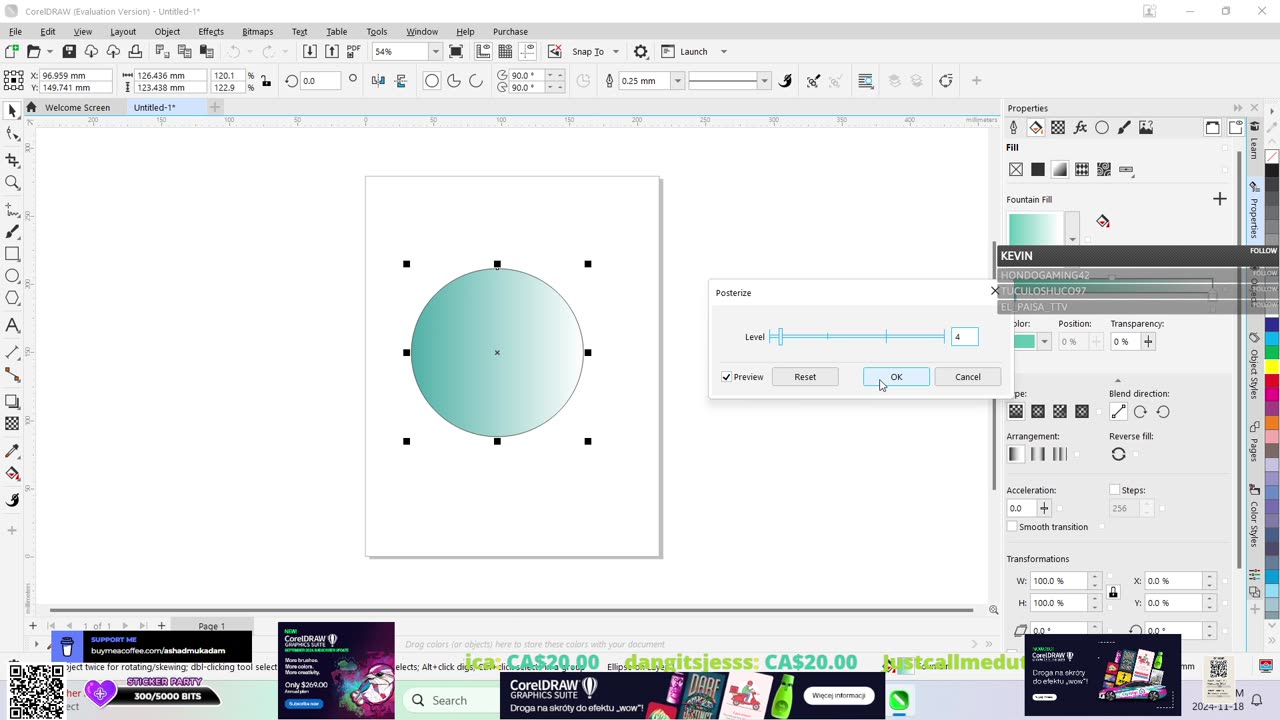The height and width of the screenshot is (720, 1280).
Task: Expand the Launch dropdown
Action: click(724, 52)
